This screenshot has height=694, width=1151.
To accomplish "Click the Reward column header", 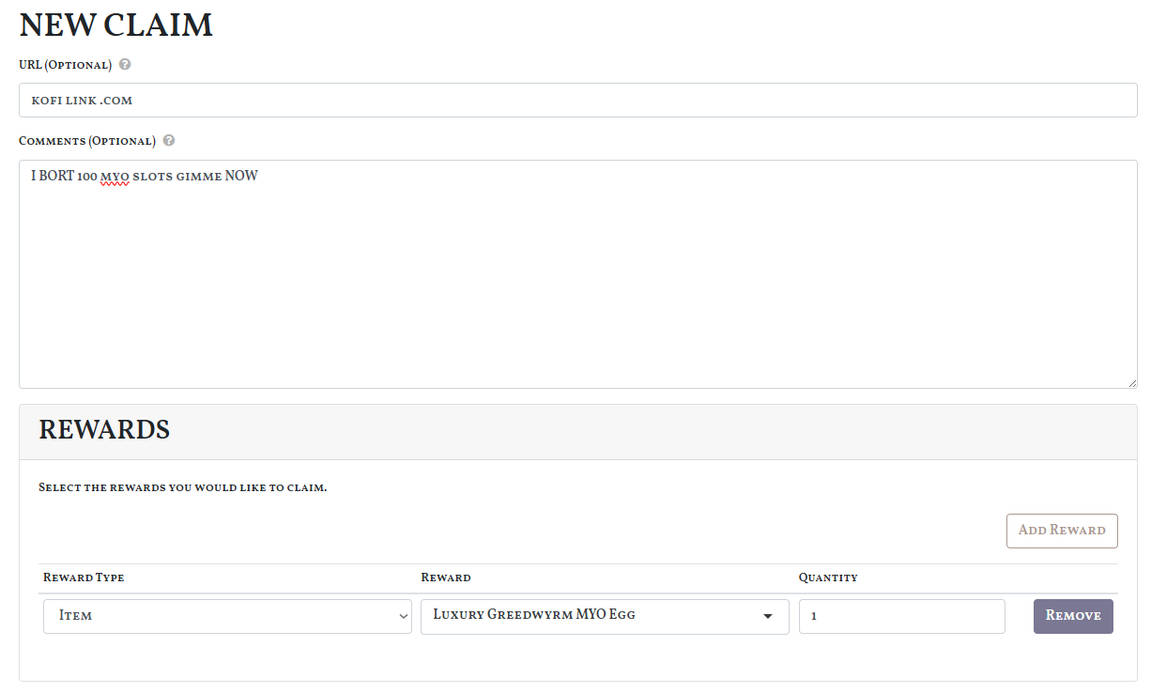I will click(445, 578).
